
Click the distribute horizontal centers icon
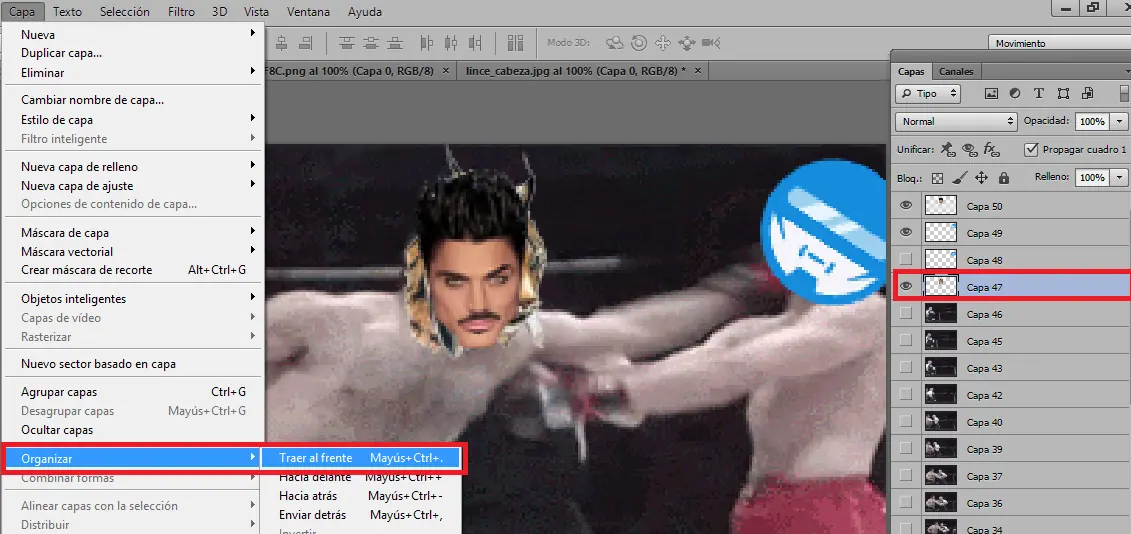[451, 43]
